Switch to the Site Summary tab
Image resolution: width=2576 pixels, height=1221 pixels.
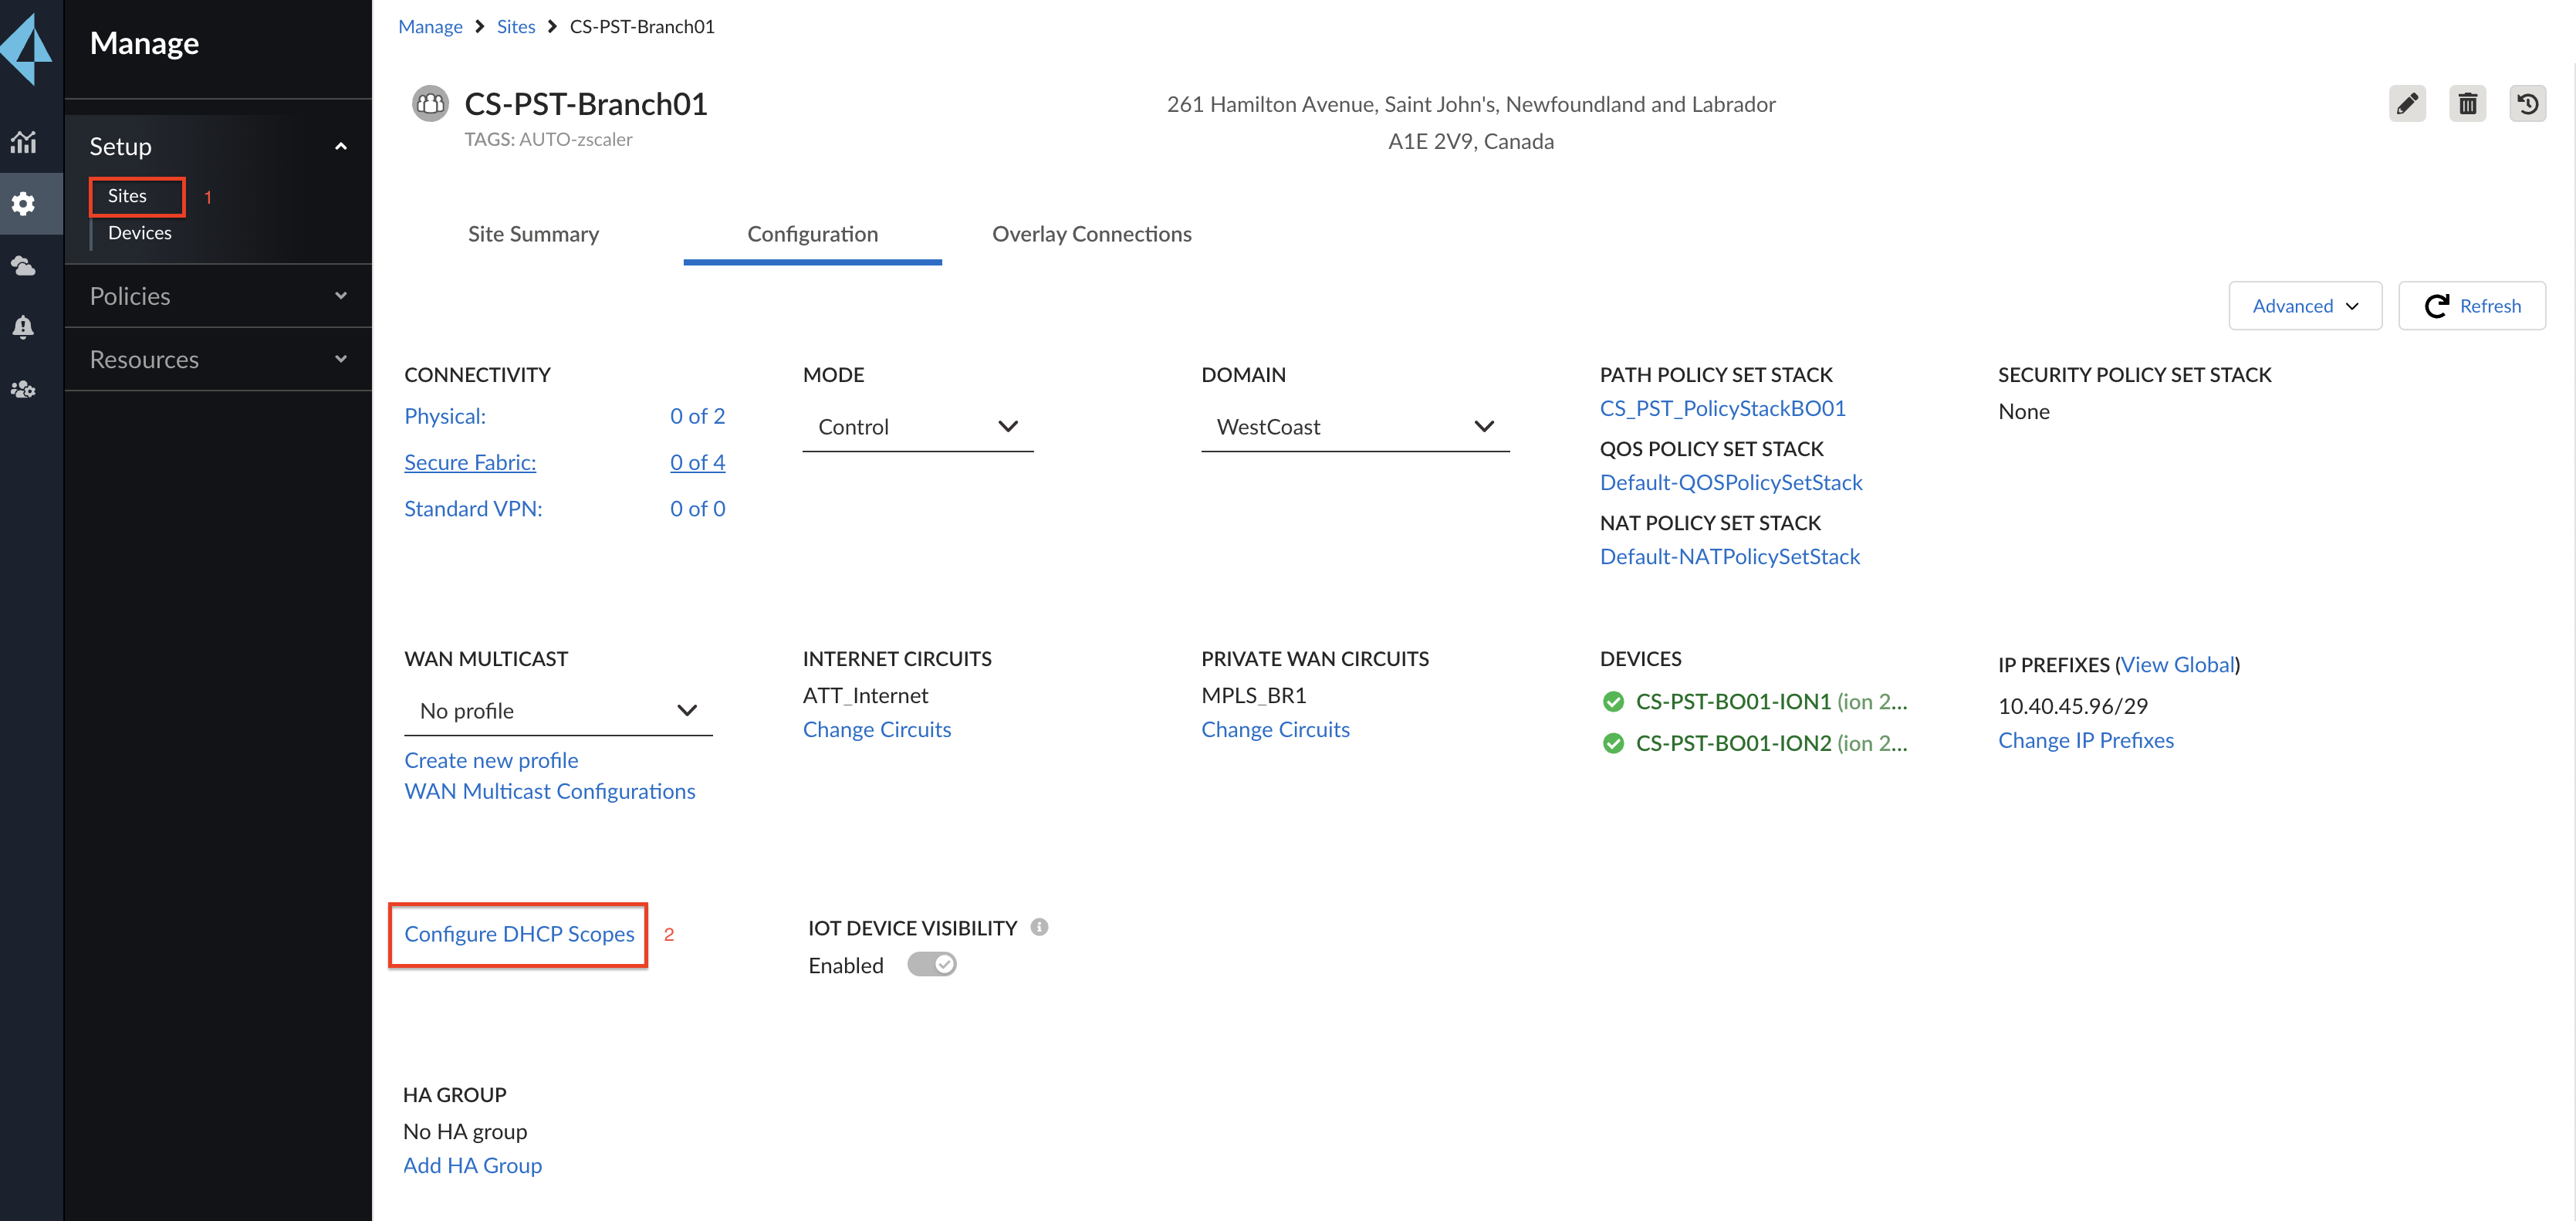point(533,234)
